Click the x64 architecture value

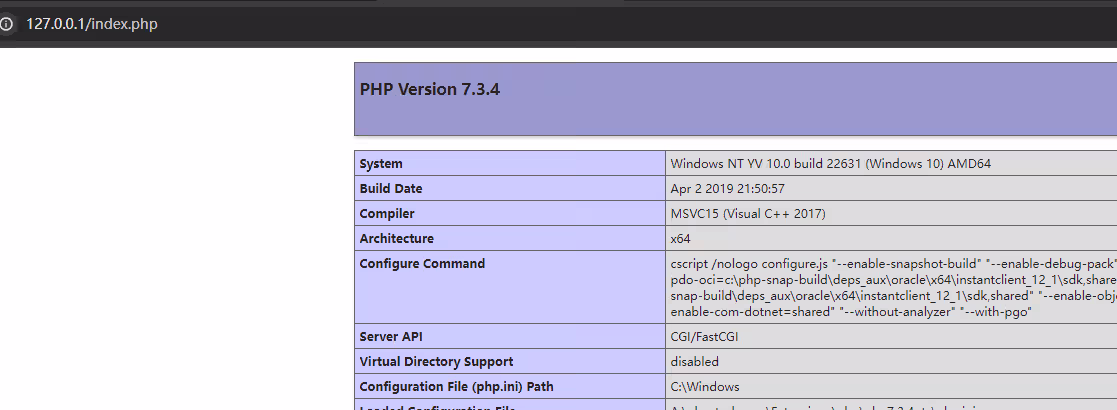click(680, 239)
